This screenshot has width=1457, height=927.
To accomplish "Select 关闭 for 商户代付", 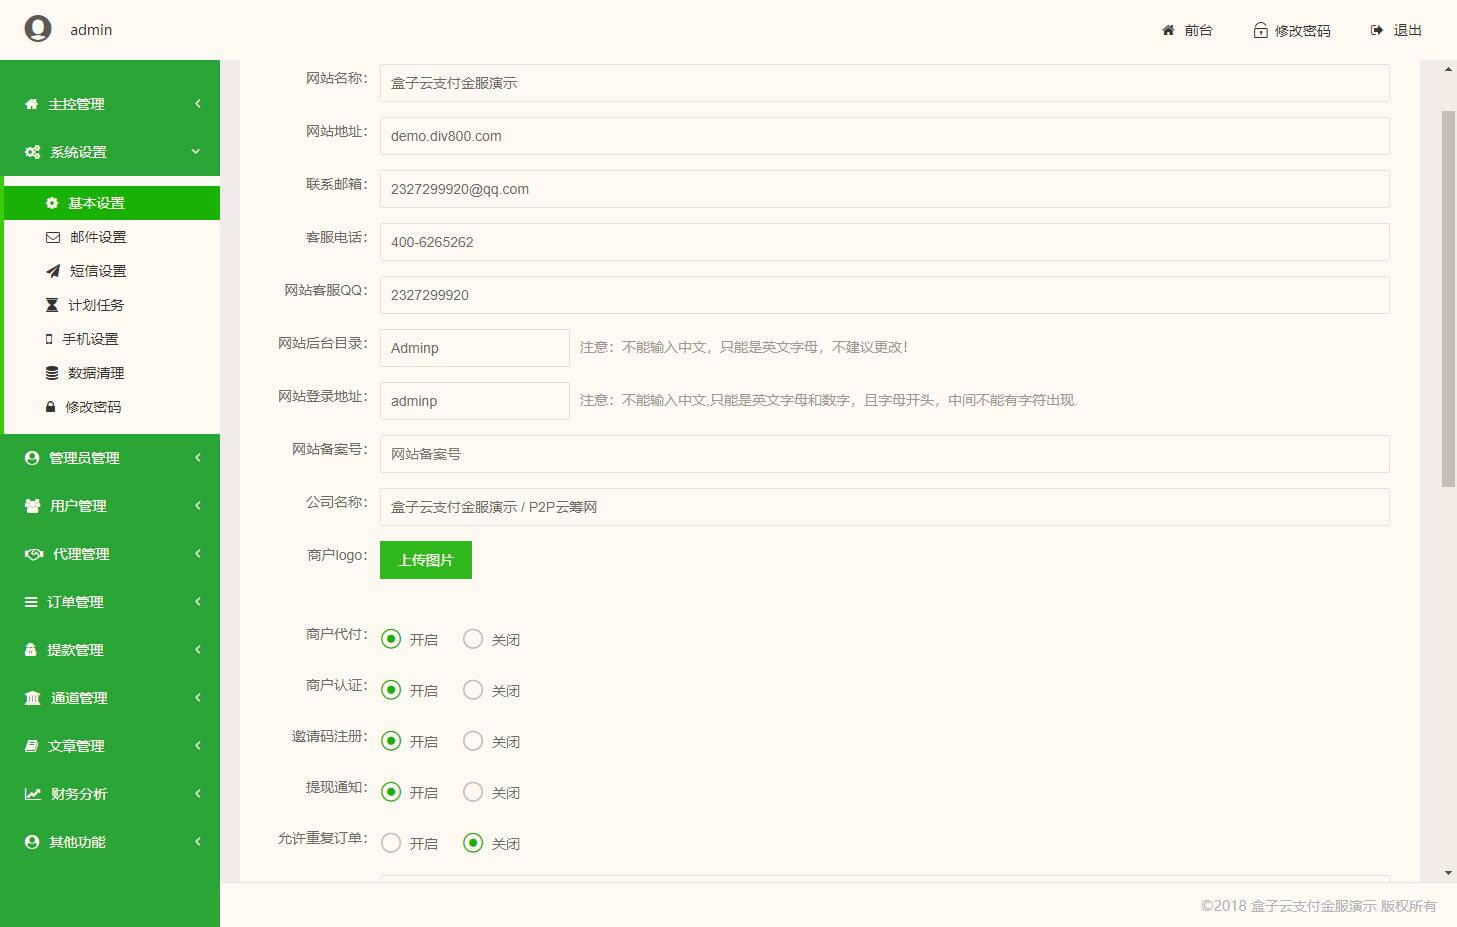I will [x=473, y=639].
